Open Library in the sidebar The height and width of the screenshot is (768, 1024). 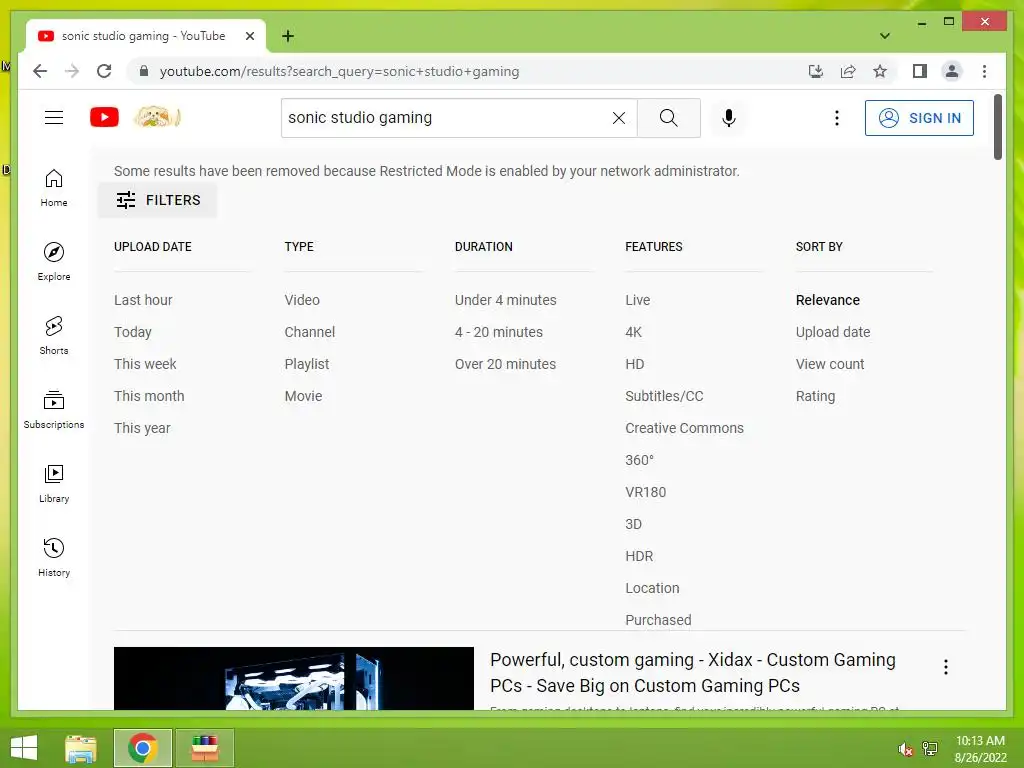coord(54,483)
